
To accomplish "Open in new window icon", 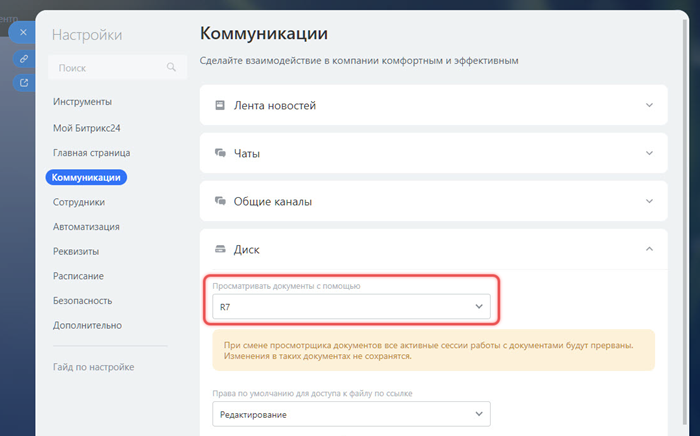I will pos(24,83).
